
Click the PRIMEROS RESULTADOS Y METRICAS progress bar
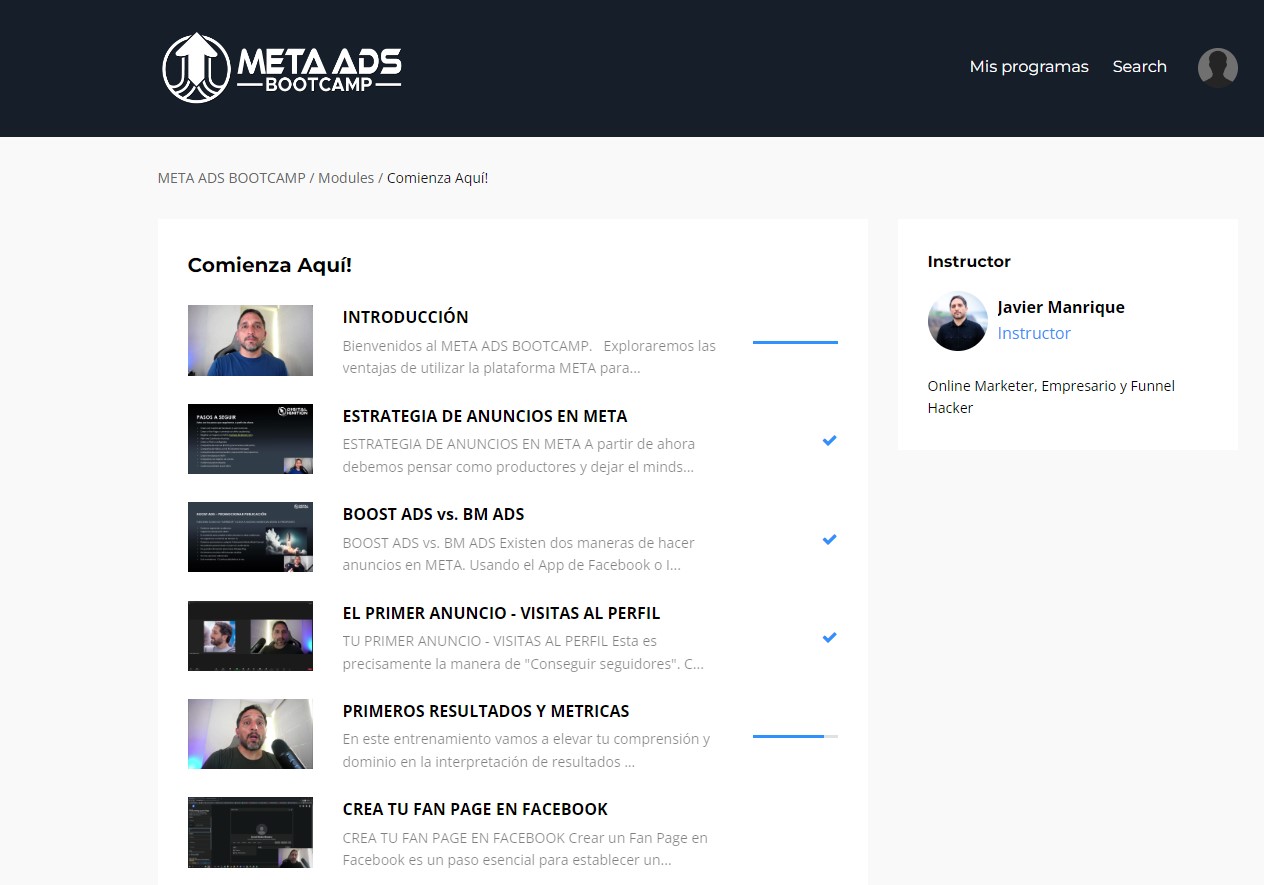point(795,736)
